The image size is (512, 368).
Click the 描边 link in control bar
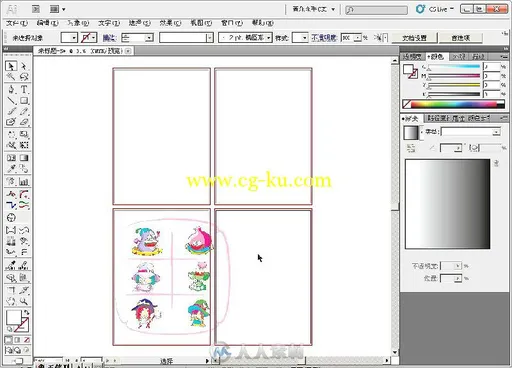click(x=109, y=38)
